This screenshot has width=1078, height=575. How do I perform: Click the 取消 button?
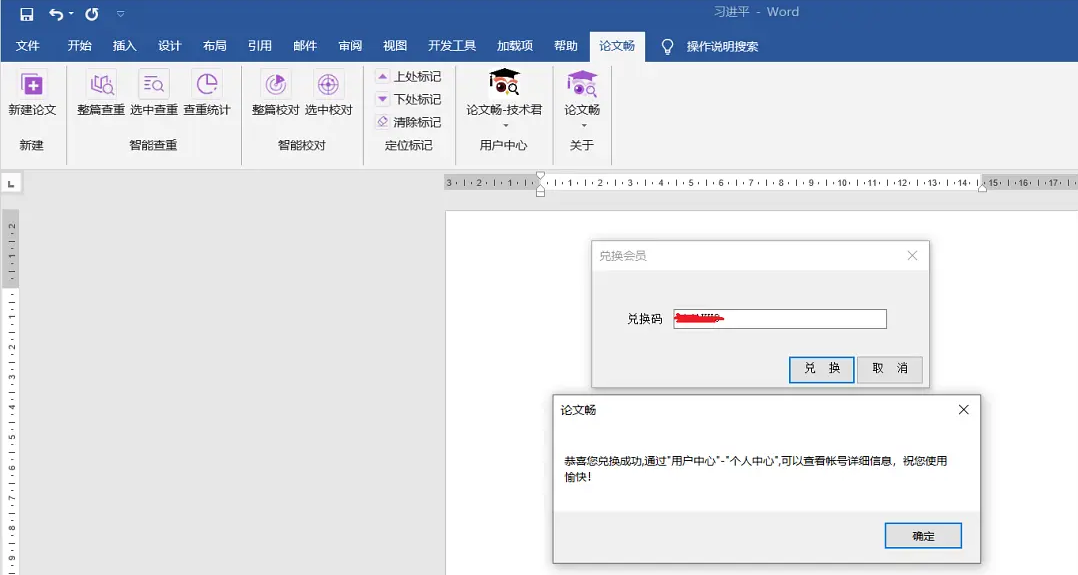(x=890, y=369)
